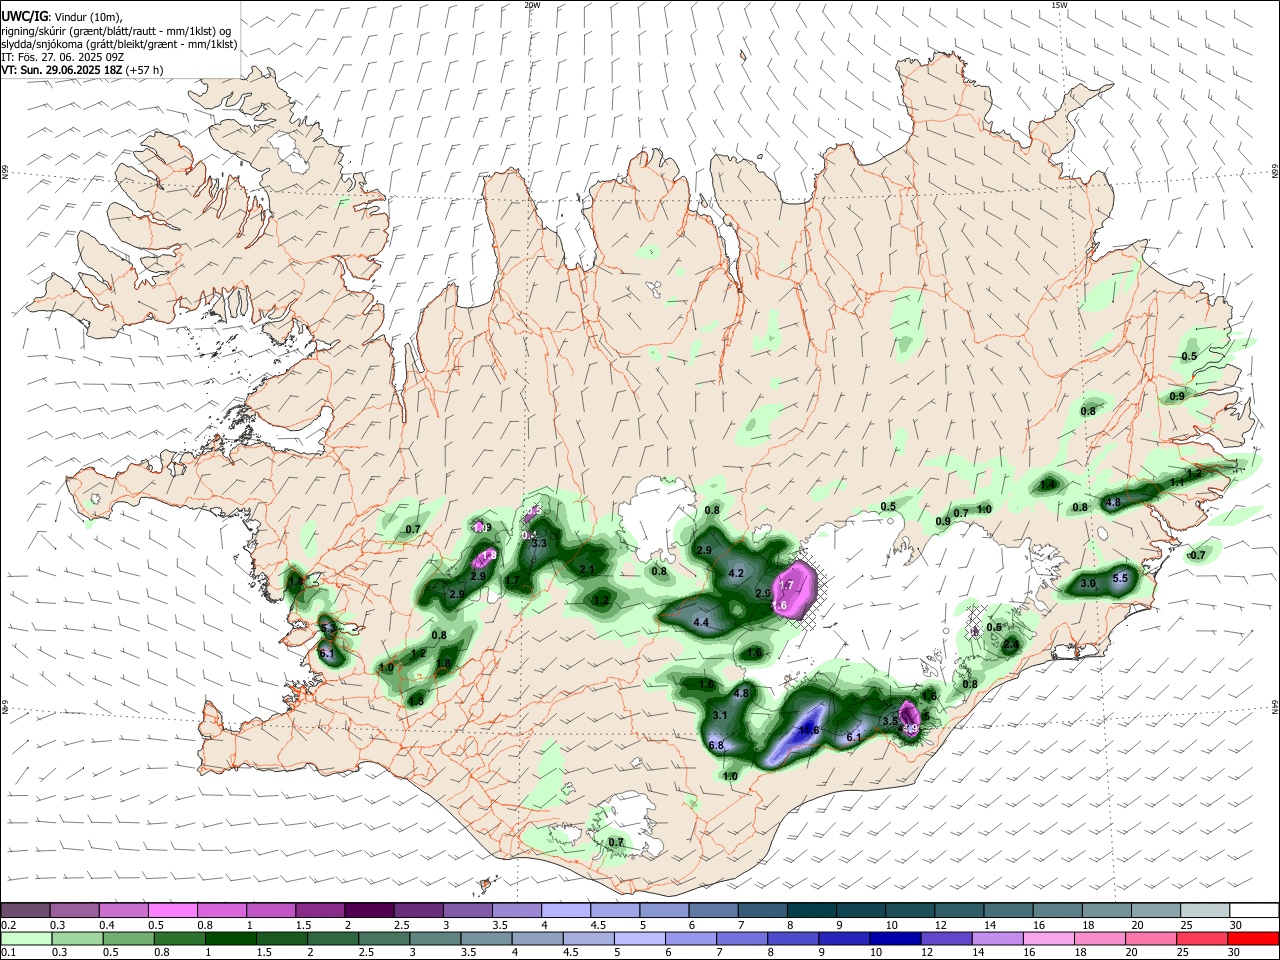1280x960 pixels.
Task: Click the 'rigning/skúrir' legend description line
Action: click(x=116, y=30)
